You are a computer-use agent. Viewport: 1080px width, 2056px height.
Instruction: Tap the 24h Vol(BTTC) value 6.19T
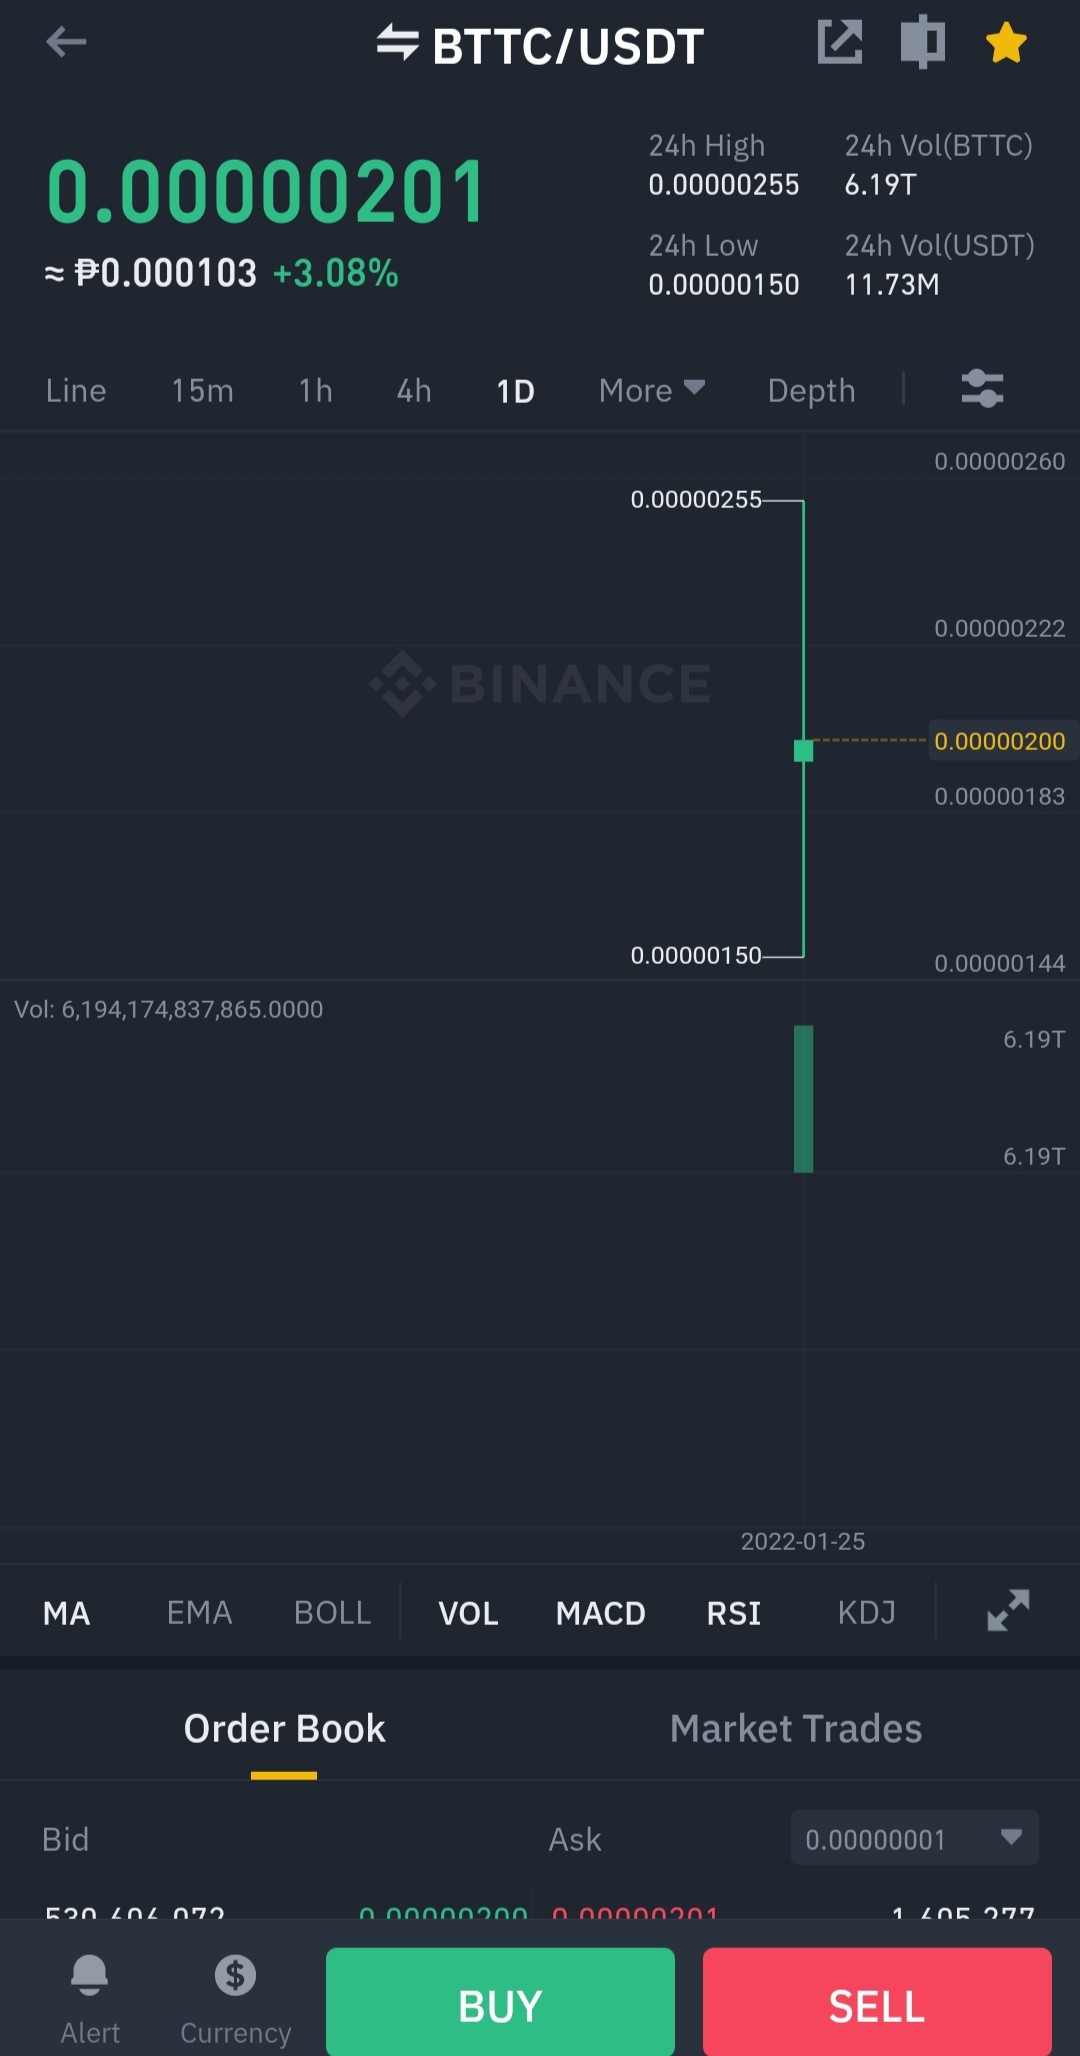click(880, 185)
